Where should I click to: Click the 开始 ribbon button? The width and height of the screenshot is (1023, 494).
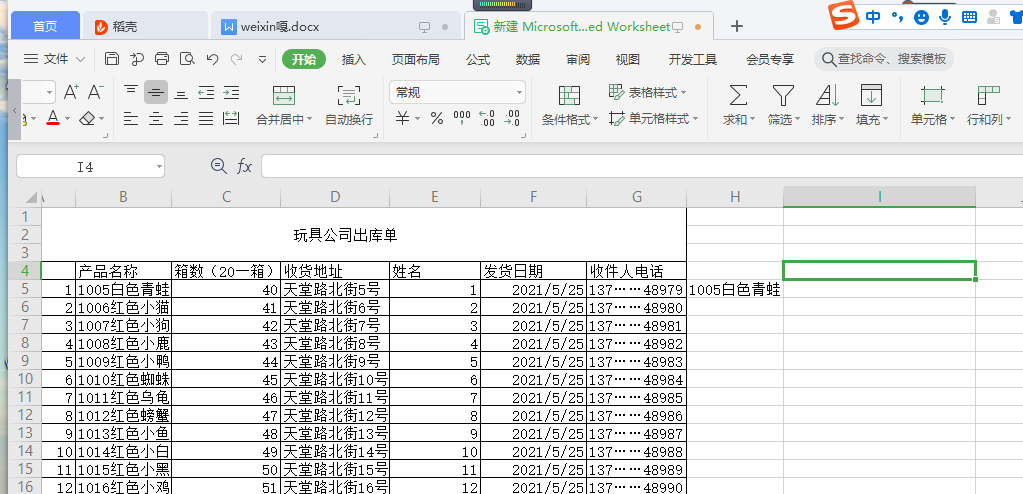click(x=304, y=59)
